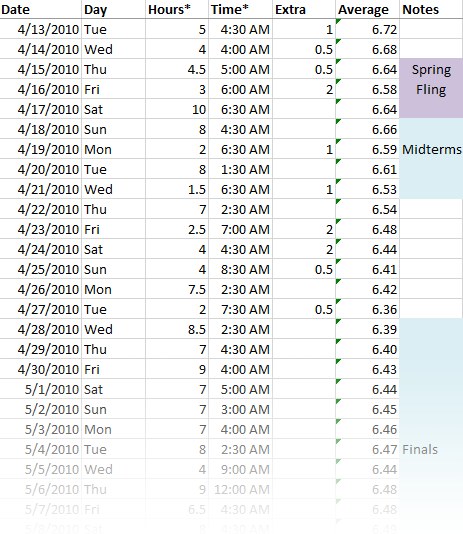This screenshot has width=463, height=534.
Task: Select the Hours* header cell
Action: [x=177, y=9]
